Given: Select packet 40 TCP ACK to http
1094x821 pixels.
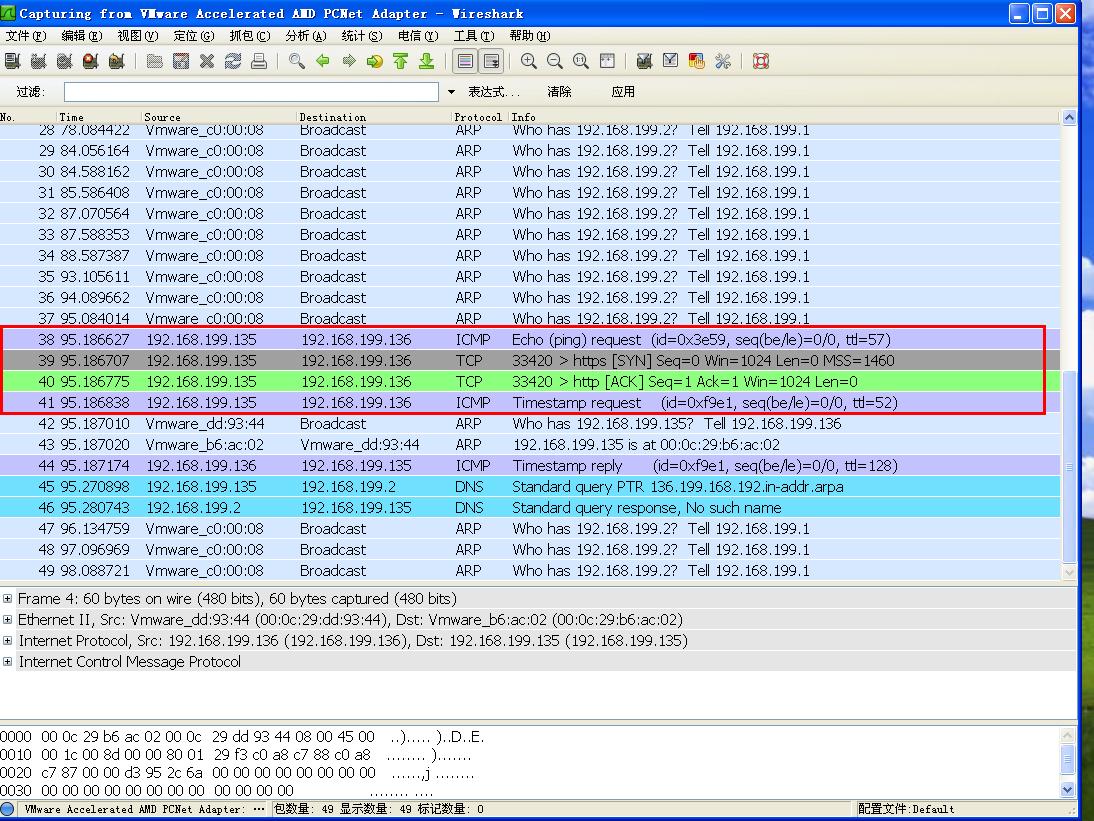Looking at the screenshot, I should coord(530,382).
